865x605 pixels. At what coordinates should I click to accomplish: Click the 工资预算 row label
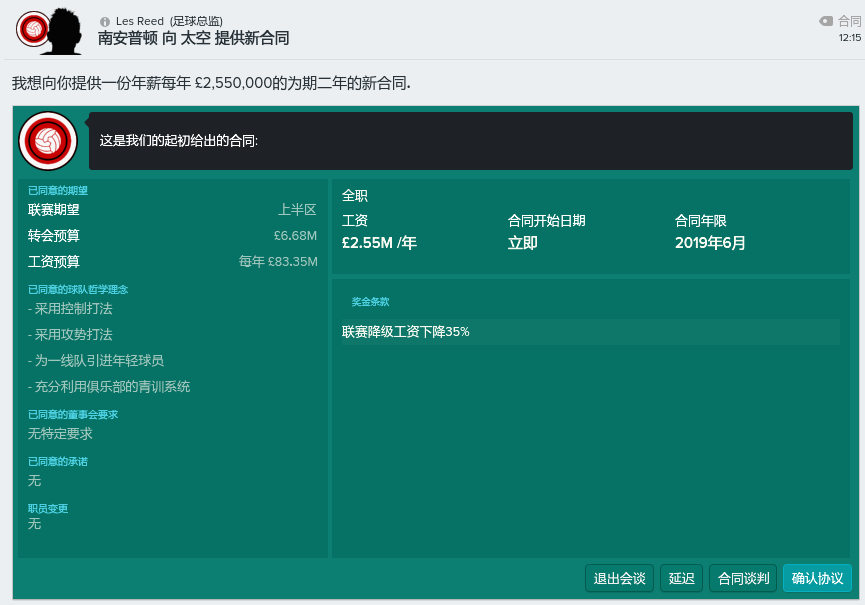tap(54, 261)
